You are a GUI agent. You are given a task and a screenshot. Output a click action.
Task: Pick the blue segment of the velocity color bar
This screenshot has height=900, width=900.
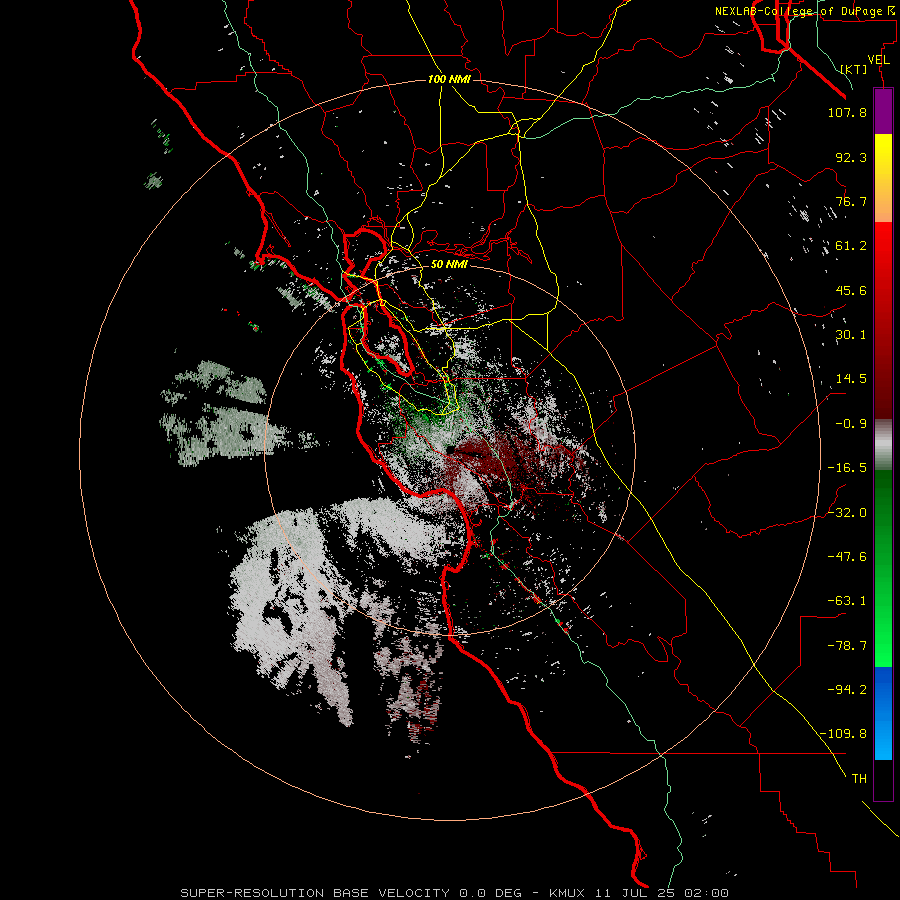[883, 713]
